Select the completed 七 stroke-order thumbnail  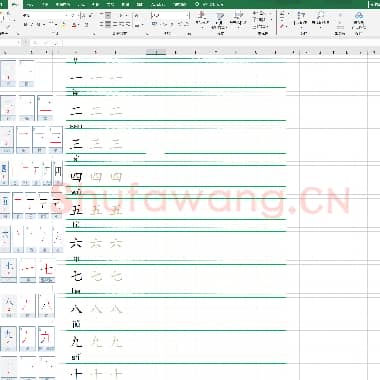click(x=47, y=271)
